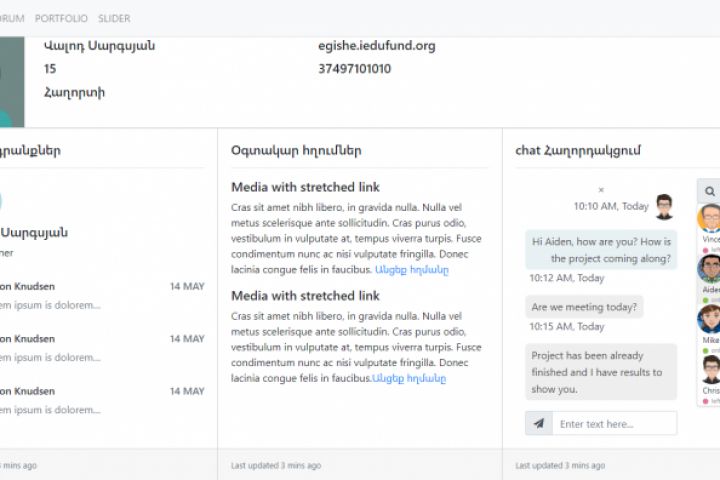Open the PORTFOLIO menu item
Viewport: 720px width, 480px height.
pos(61,18)
